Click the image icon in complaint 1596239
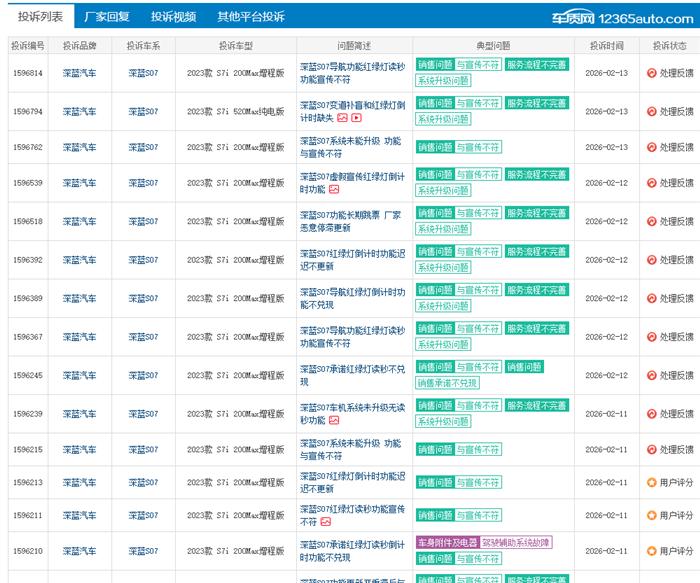700x583 pixels. 334,420
